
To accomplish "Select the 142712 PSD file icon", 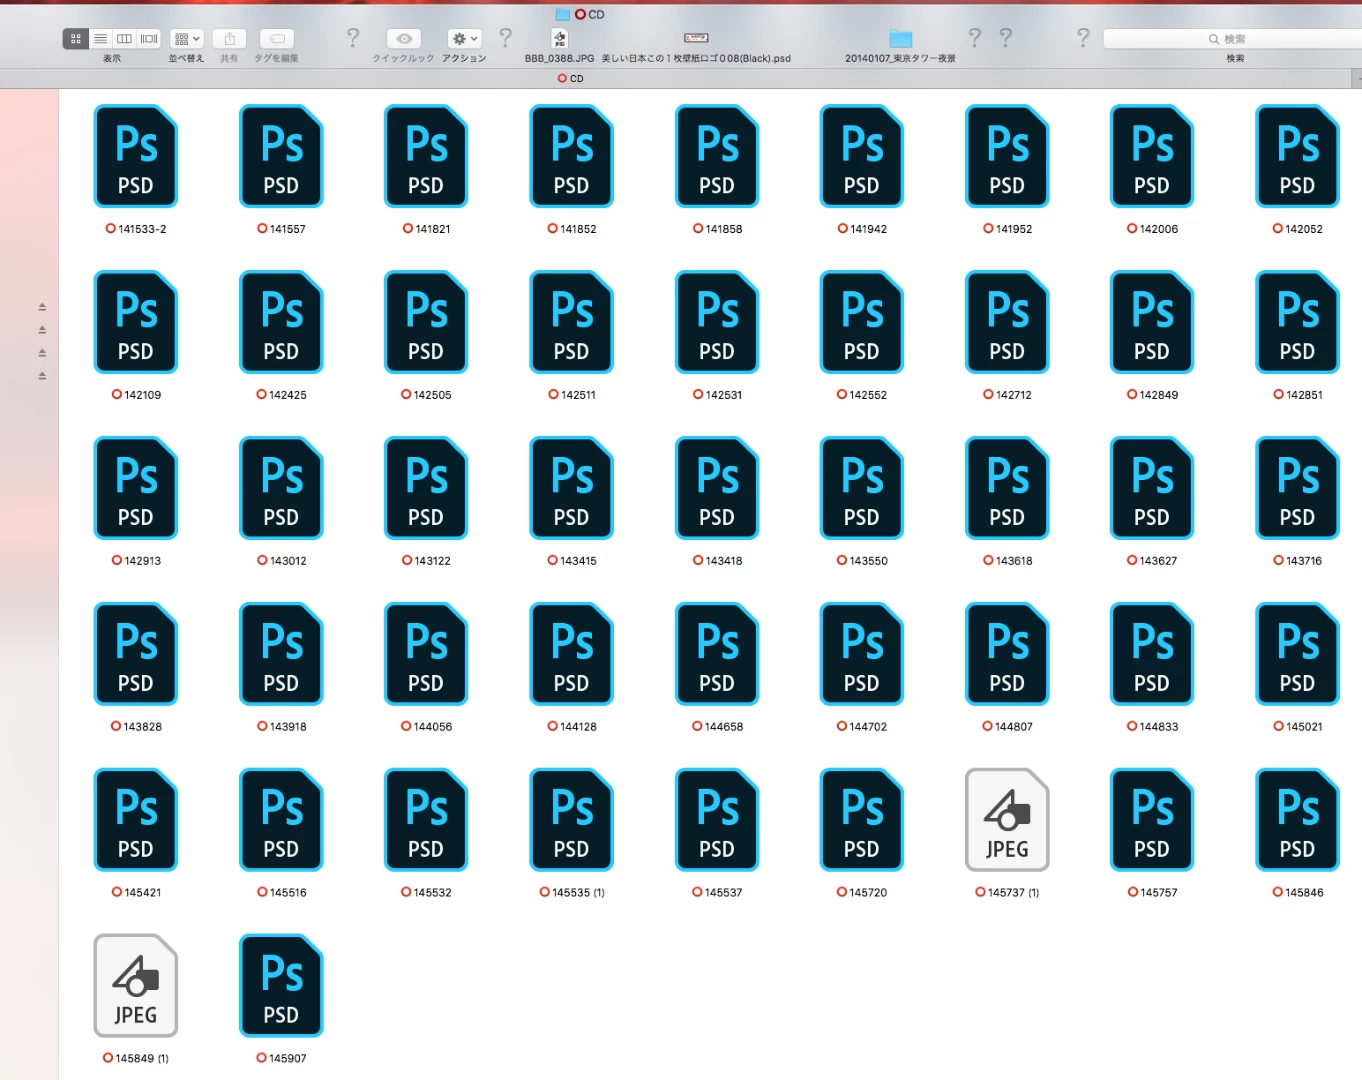I will (1007, 322).
